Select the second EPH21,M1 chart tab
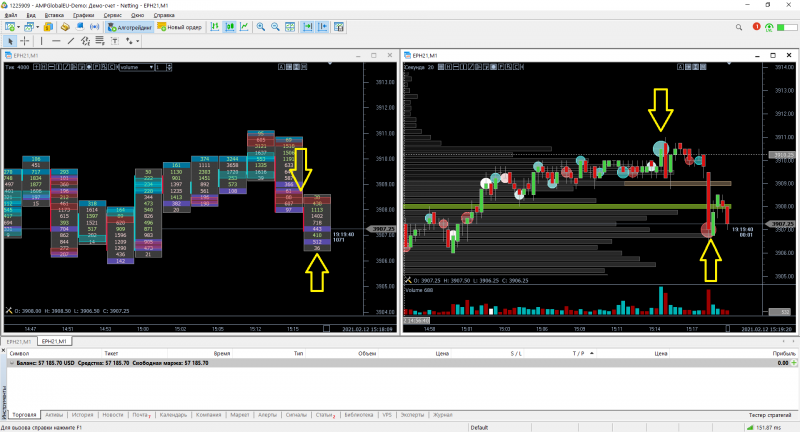The height and width of the screenshot is (432, 800). 54,341
